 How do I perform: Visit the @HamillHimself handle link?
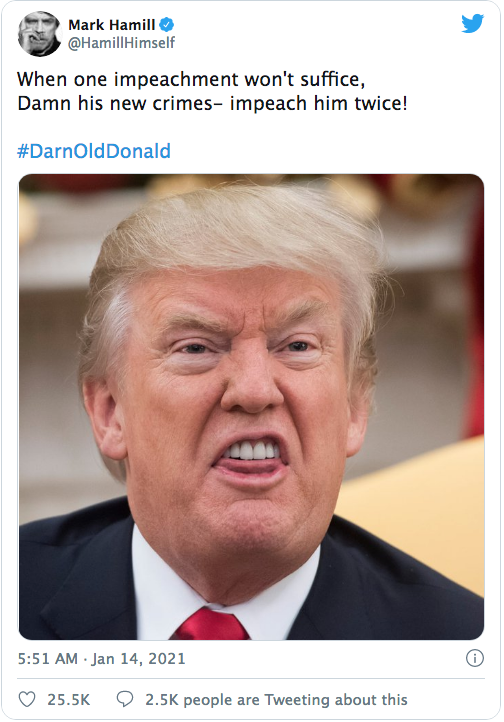pyautogui.click(x=122, y=43)
